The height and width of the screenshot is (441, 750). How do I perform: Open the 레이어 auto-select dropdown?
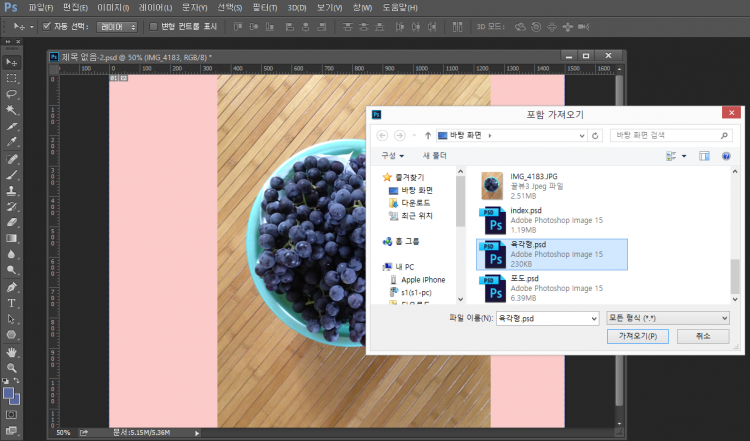click(118, 26)
